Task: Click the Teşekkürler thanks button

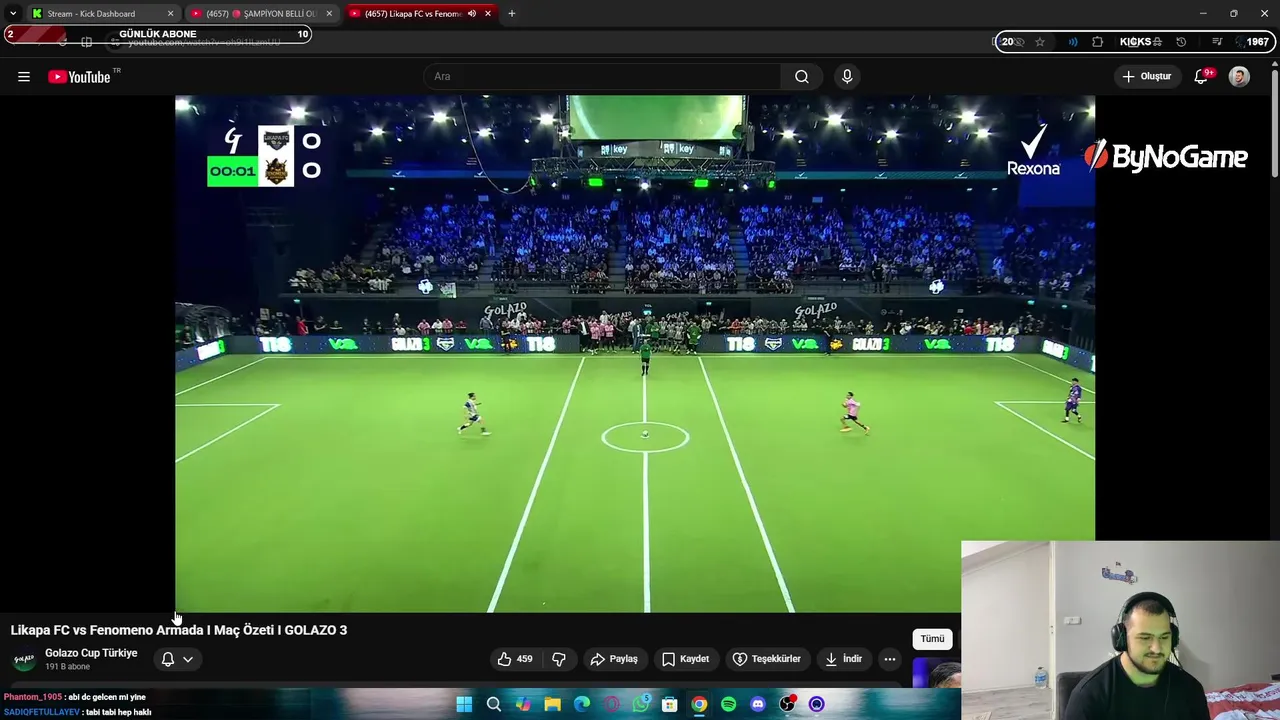Action: point(767,659)
